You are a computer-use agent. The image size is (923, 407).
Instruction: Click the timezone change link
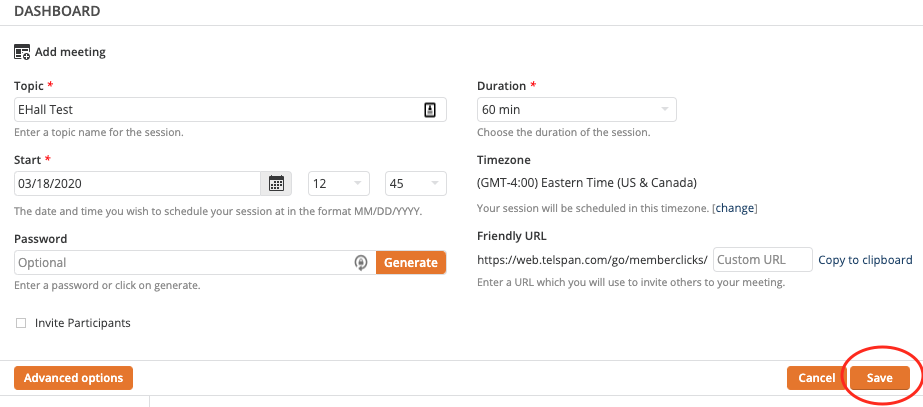coord(735,208)
